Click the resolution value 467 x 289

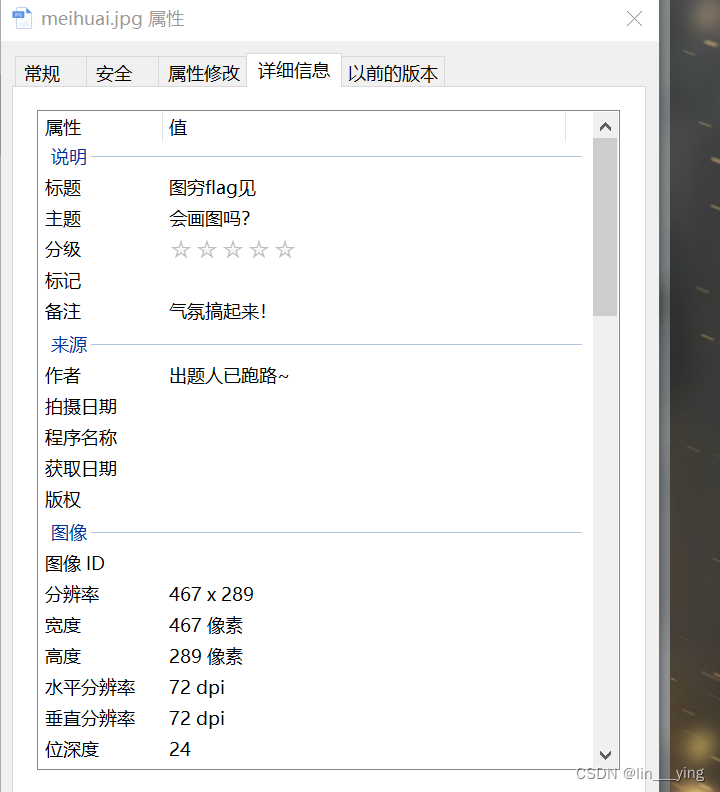coord(211,595)
